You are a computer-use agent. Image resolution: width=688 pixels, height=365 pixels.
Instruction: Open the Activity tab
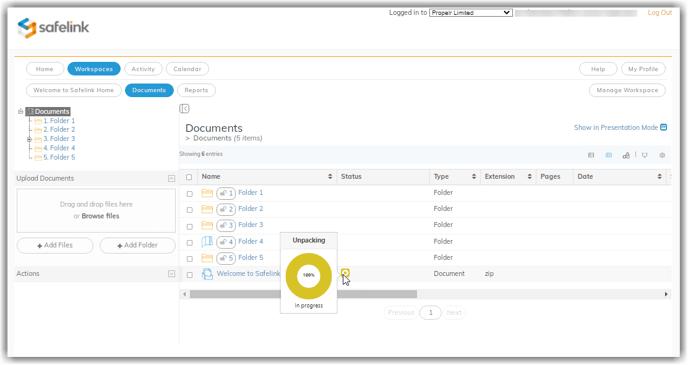click(143, 69)
